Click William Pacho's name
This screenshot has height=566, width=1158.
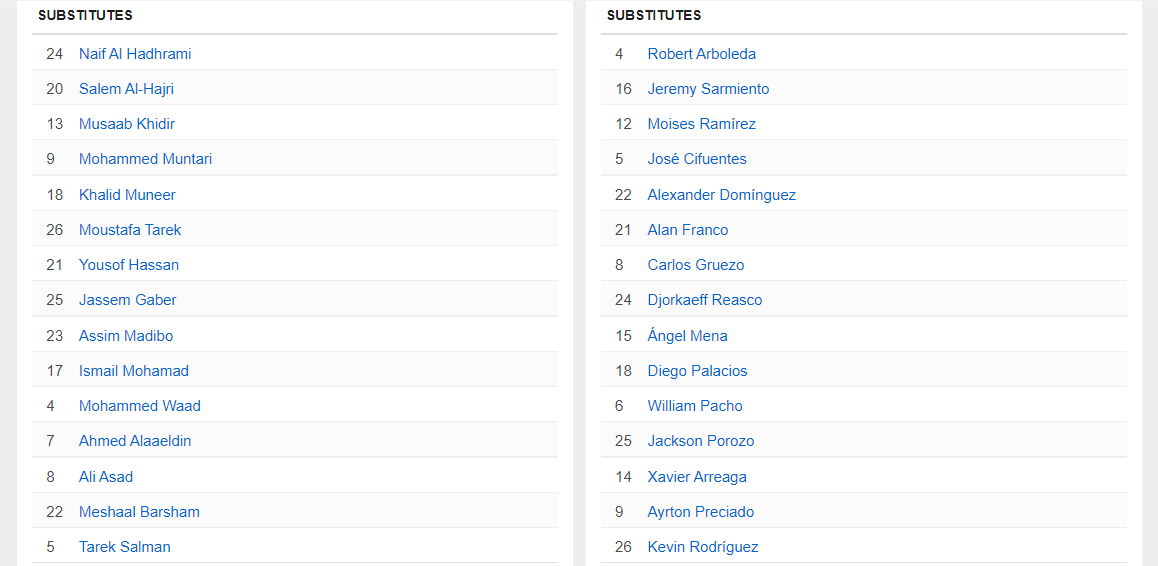(x=695, y=406)
